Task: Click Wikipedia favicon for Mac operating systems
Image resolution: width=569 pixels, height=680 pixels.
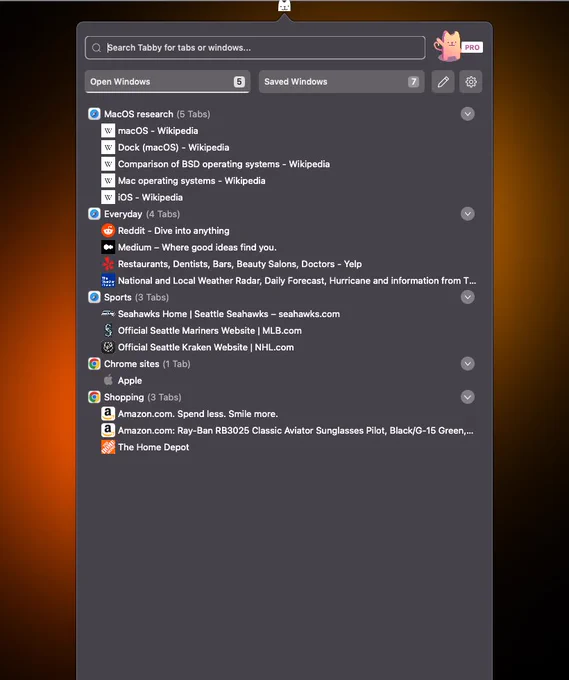Action: [108, 180]
